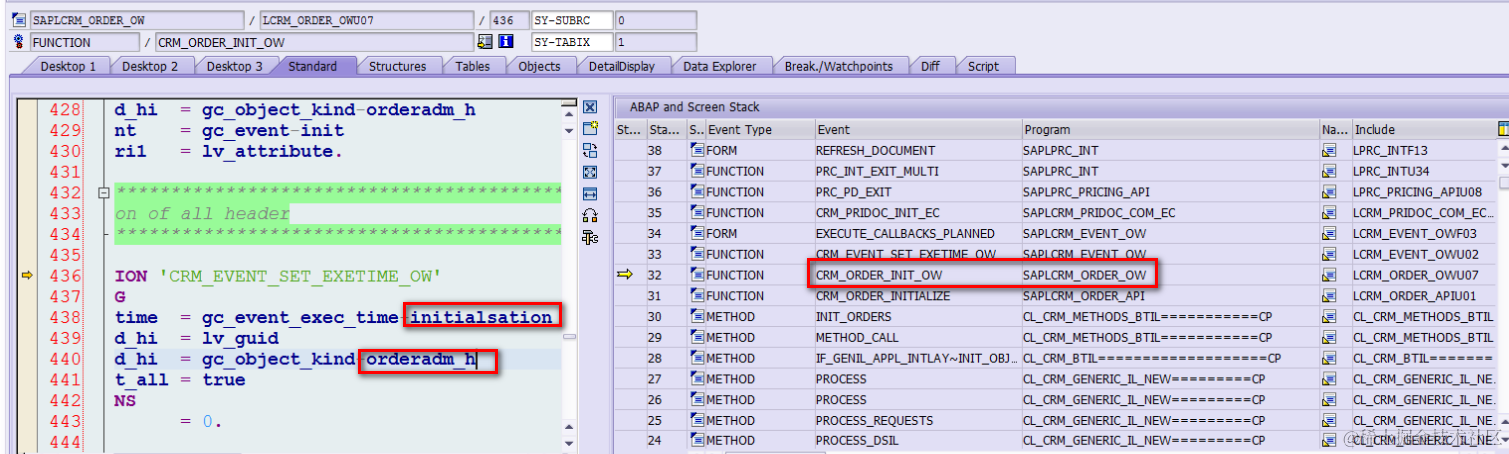This screenshot has width=1509, height=454.
Task: Collapse the comment block at line 432
Action: click(103, 192)
